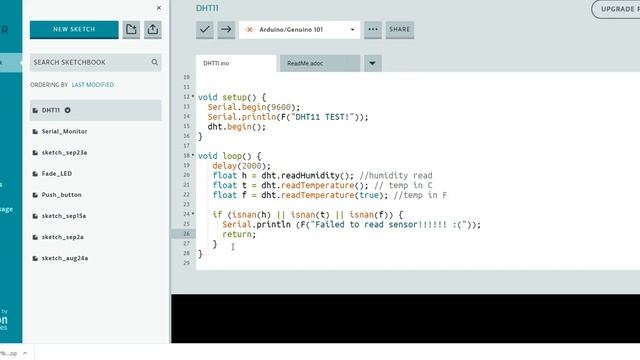640x360 pixels.
Task: Click the 'return;' statement
Action: (239, 234)
